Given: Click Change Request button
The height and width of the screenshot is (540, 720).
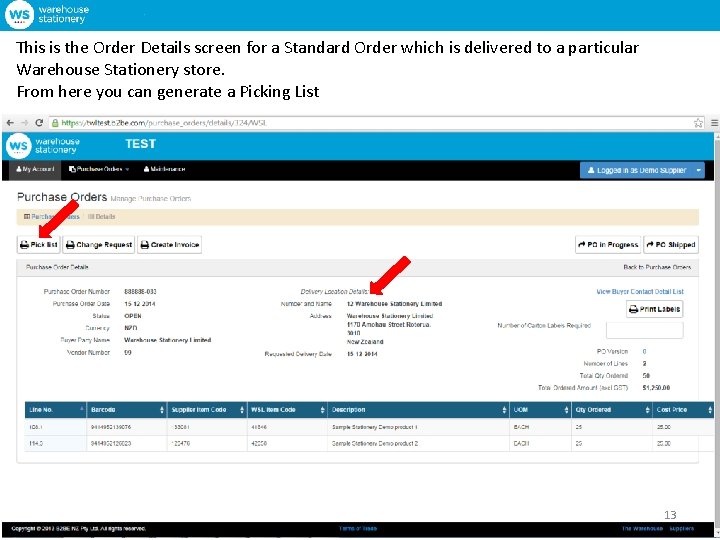Looking at the screenshot, I should pyautogui.click(x=99, y=245).
